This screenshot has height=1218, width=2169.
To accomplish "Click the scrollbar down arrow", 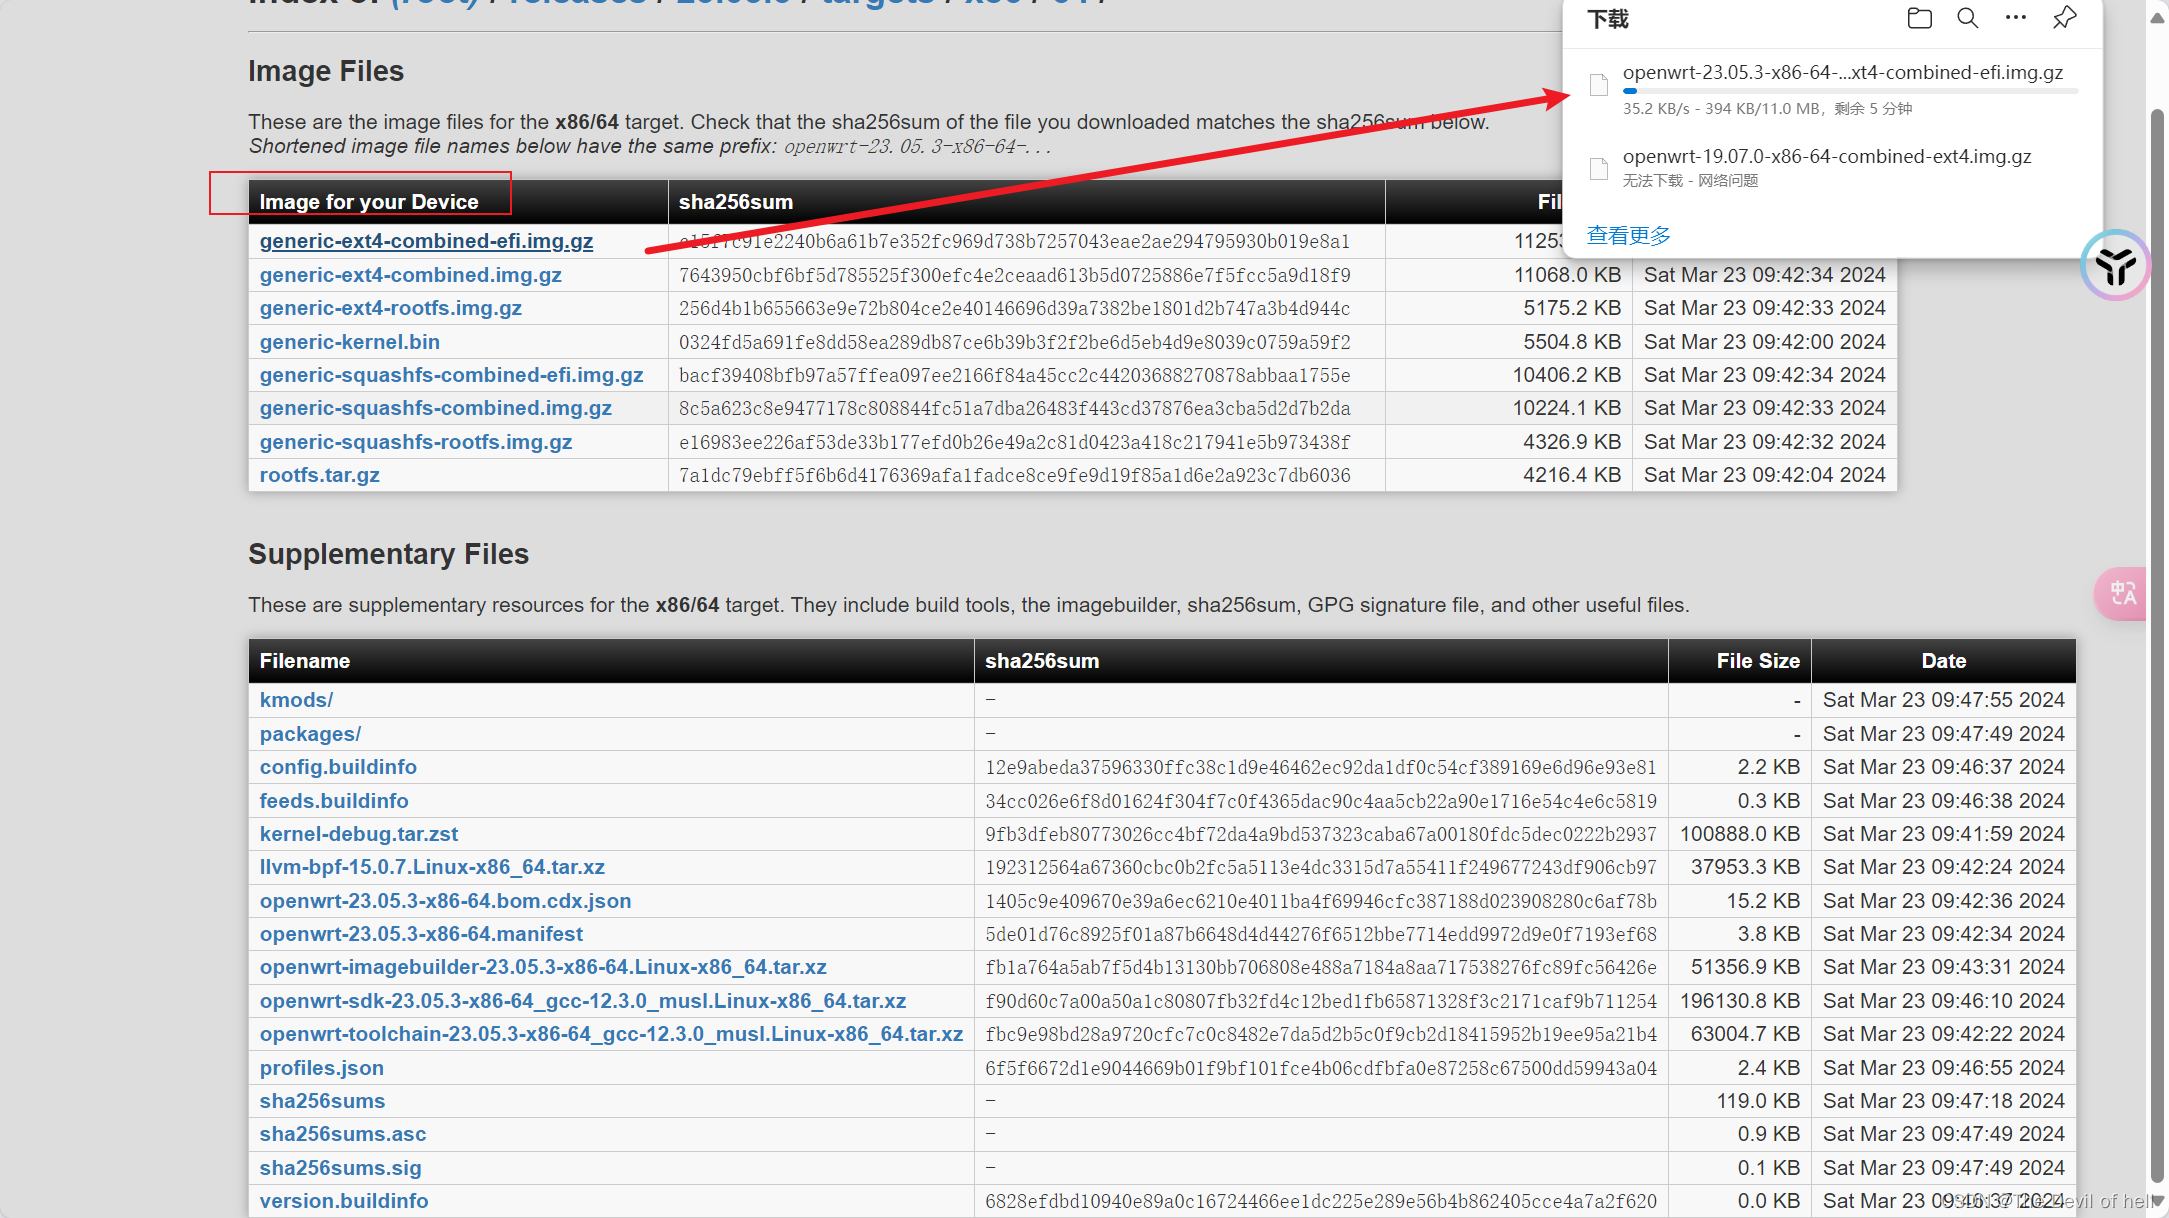I will point(2157,1201).
